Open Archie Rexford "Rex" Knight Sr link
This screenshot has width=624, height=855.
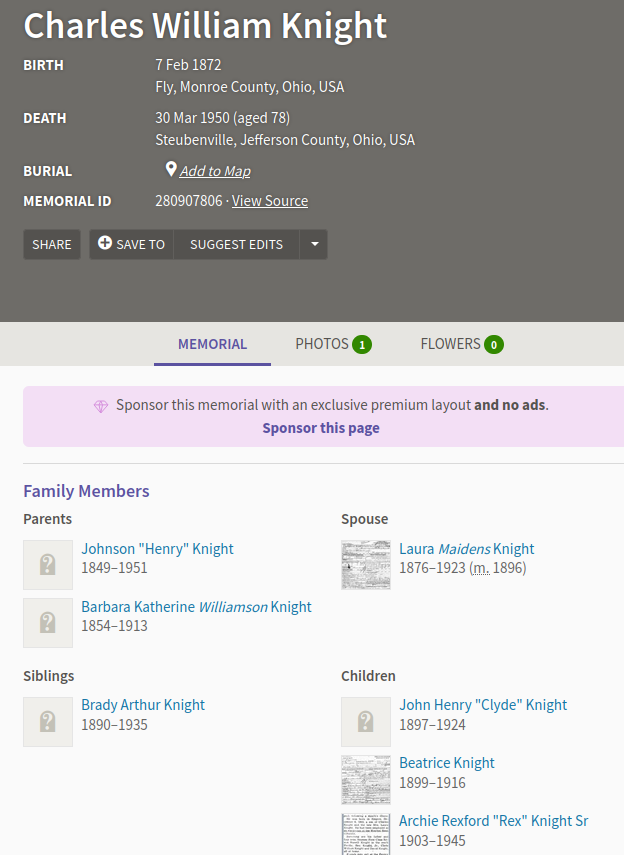click(x=493, y=821)
